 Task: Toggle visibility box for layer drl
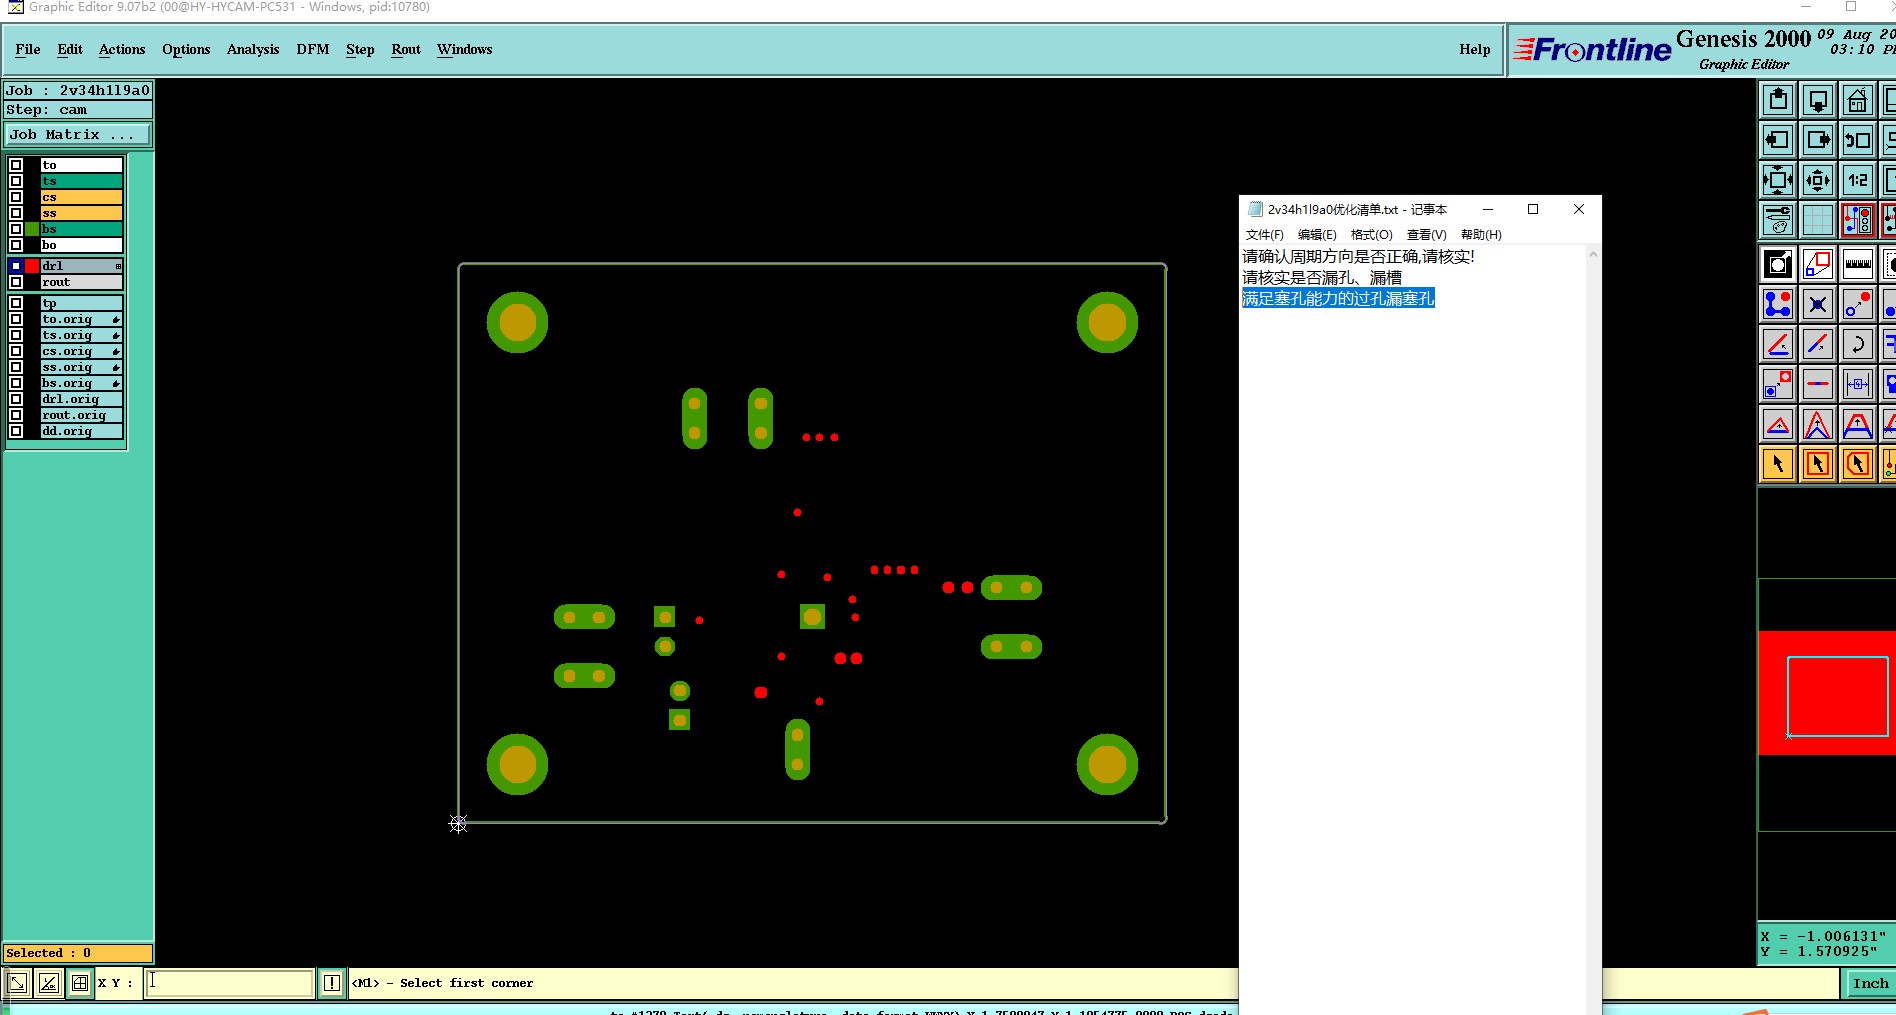click(x=16, y=266)
